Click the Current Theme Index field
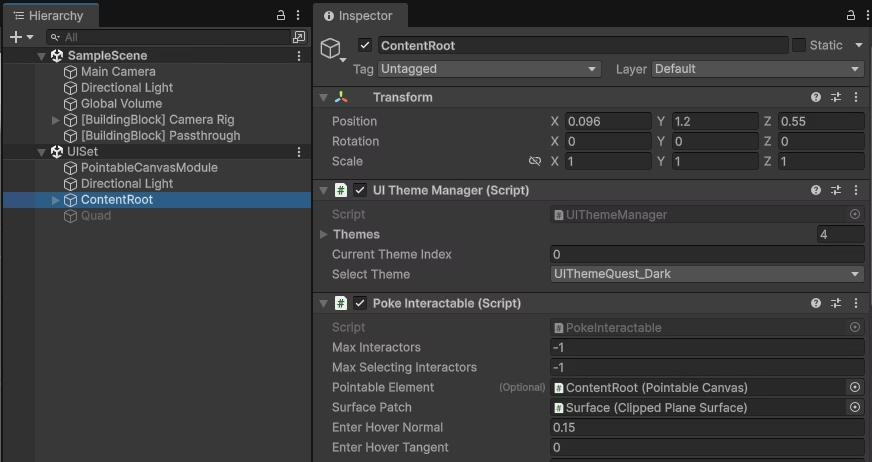The width and height of the screenshot is (872, 462). [x=707, y=254]
